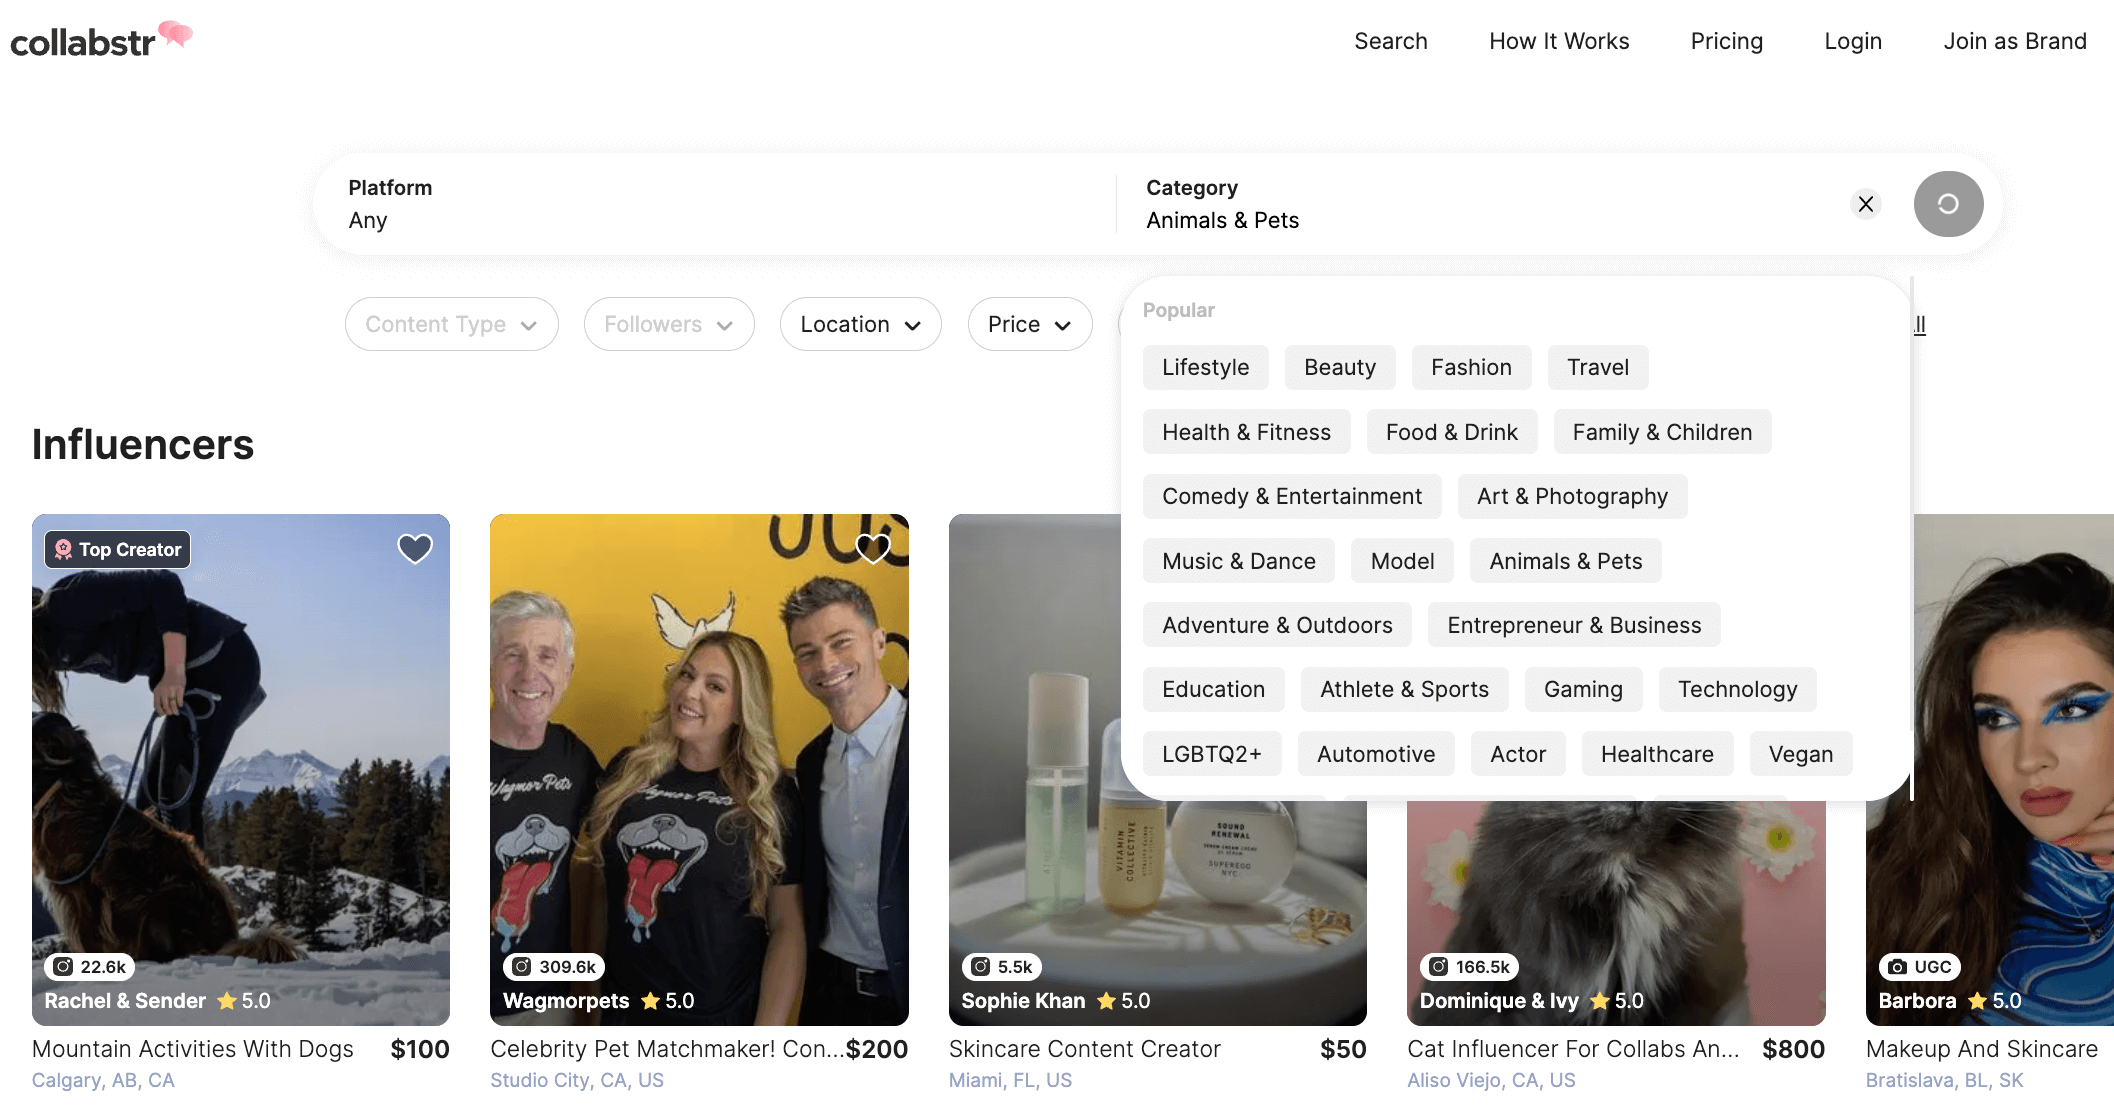Select the Gaming category chip
This screenshot has width=2114, height=1112.
1582,689
